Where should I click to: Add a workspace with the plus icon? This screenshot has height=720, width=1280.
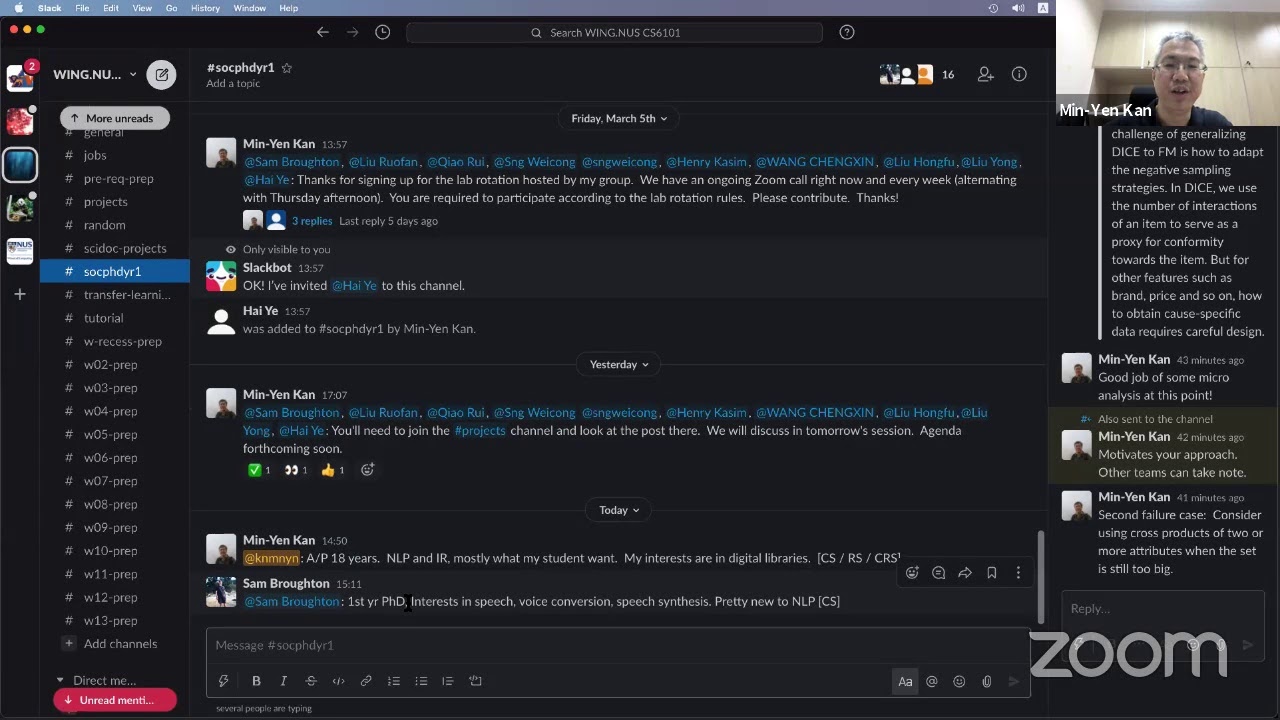[20, 294]
